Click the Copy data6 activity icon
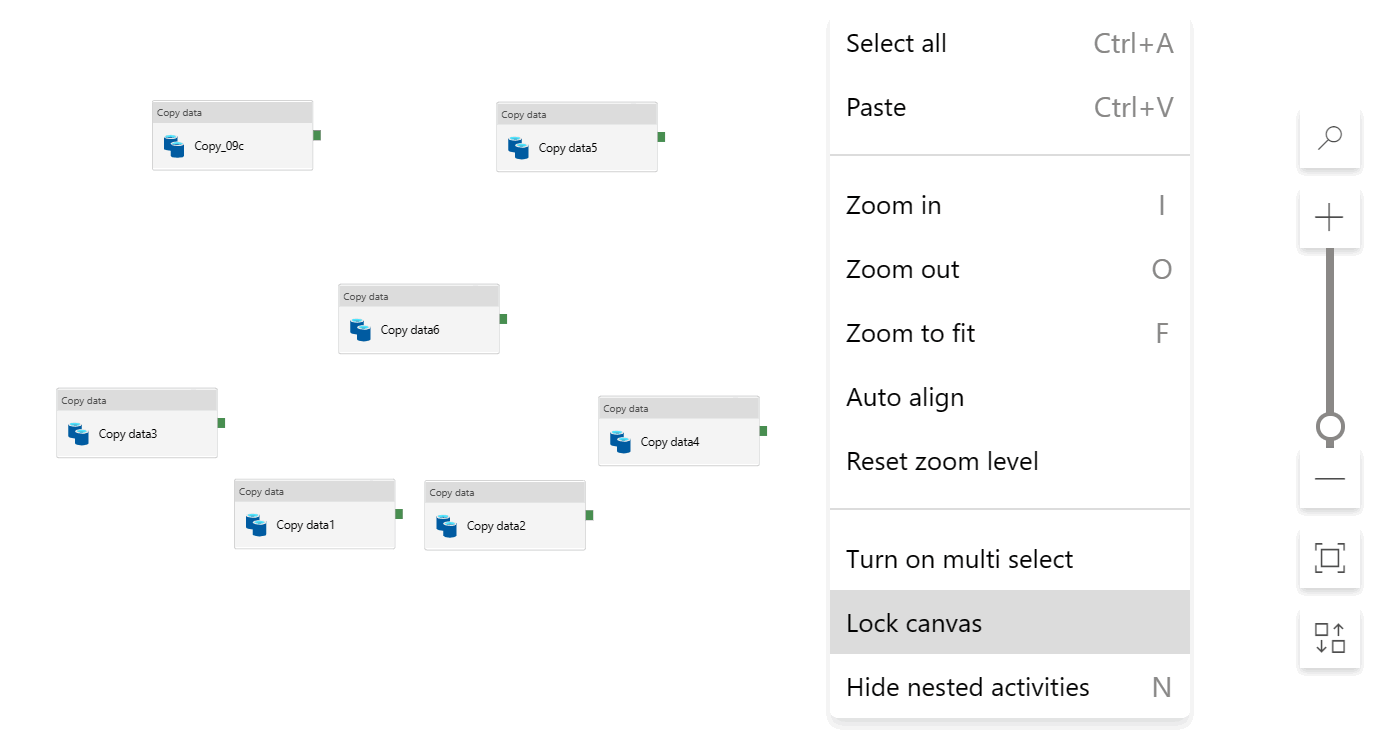Image resolution: width=1380 pixels, height=750 pixels. click(x=360, y=330)
